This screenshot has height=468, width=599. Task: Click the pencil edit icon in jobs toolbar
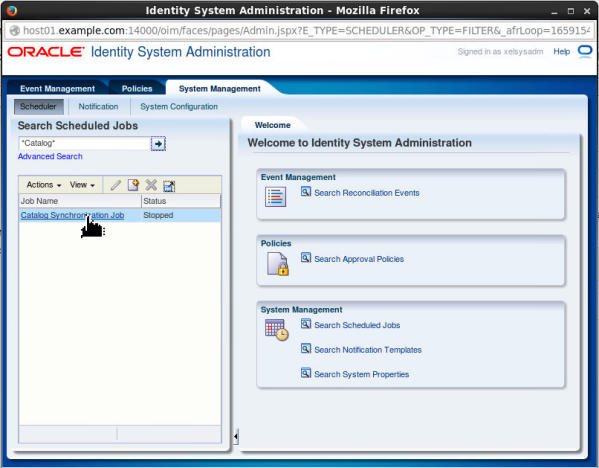click(116, 185)
